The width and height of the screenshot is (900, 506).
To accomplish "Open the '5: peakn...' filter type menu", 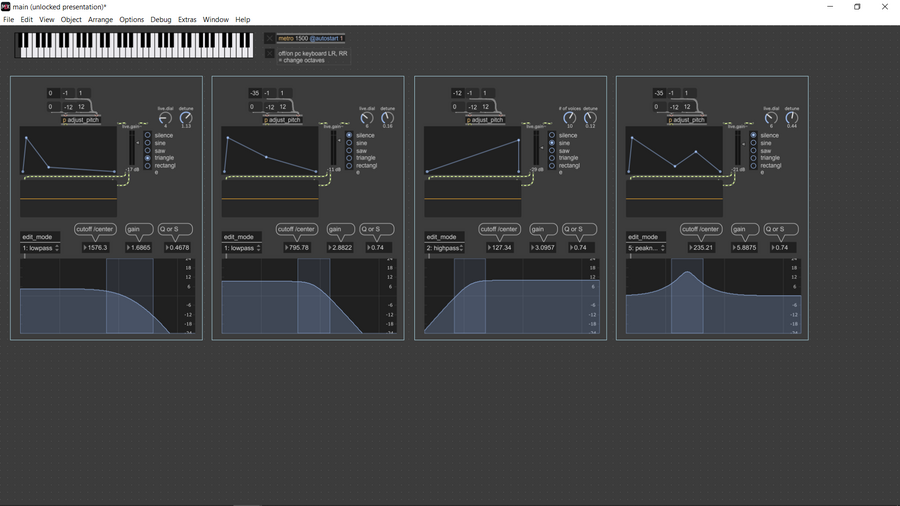I will coord(646,248).
